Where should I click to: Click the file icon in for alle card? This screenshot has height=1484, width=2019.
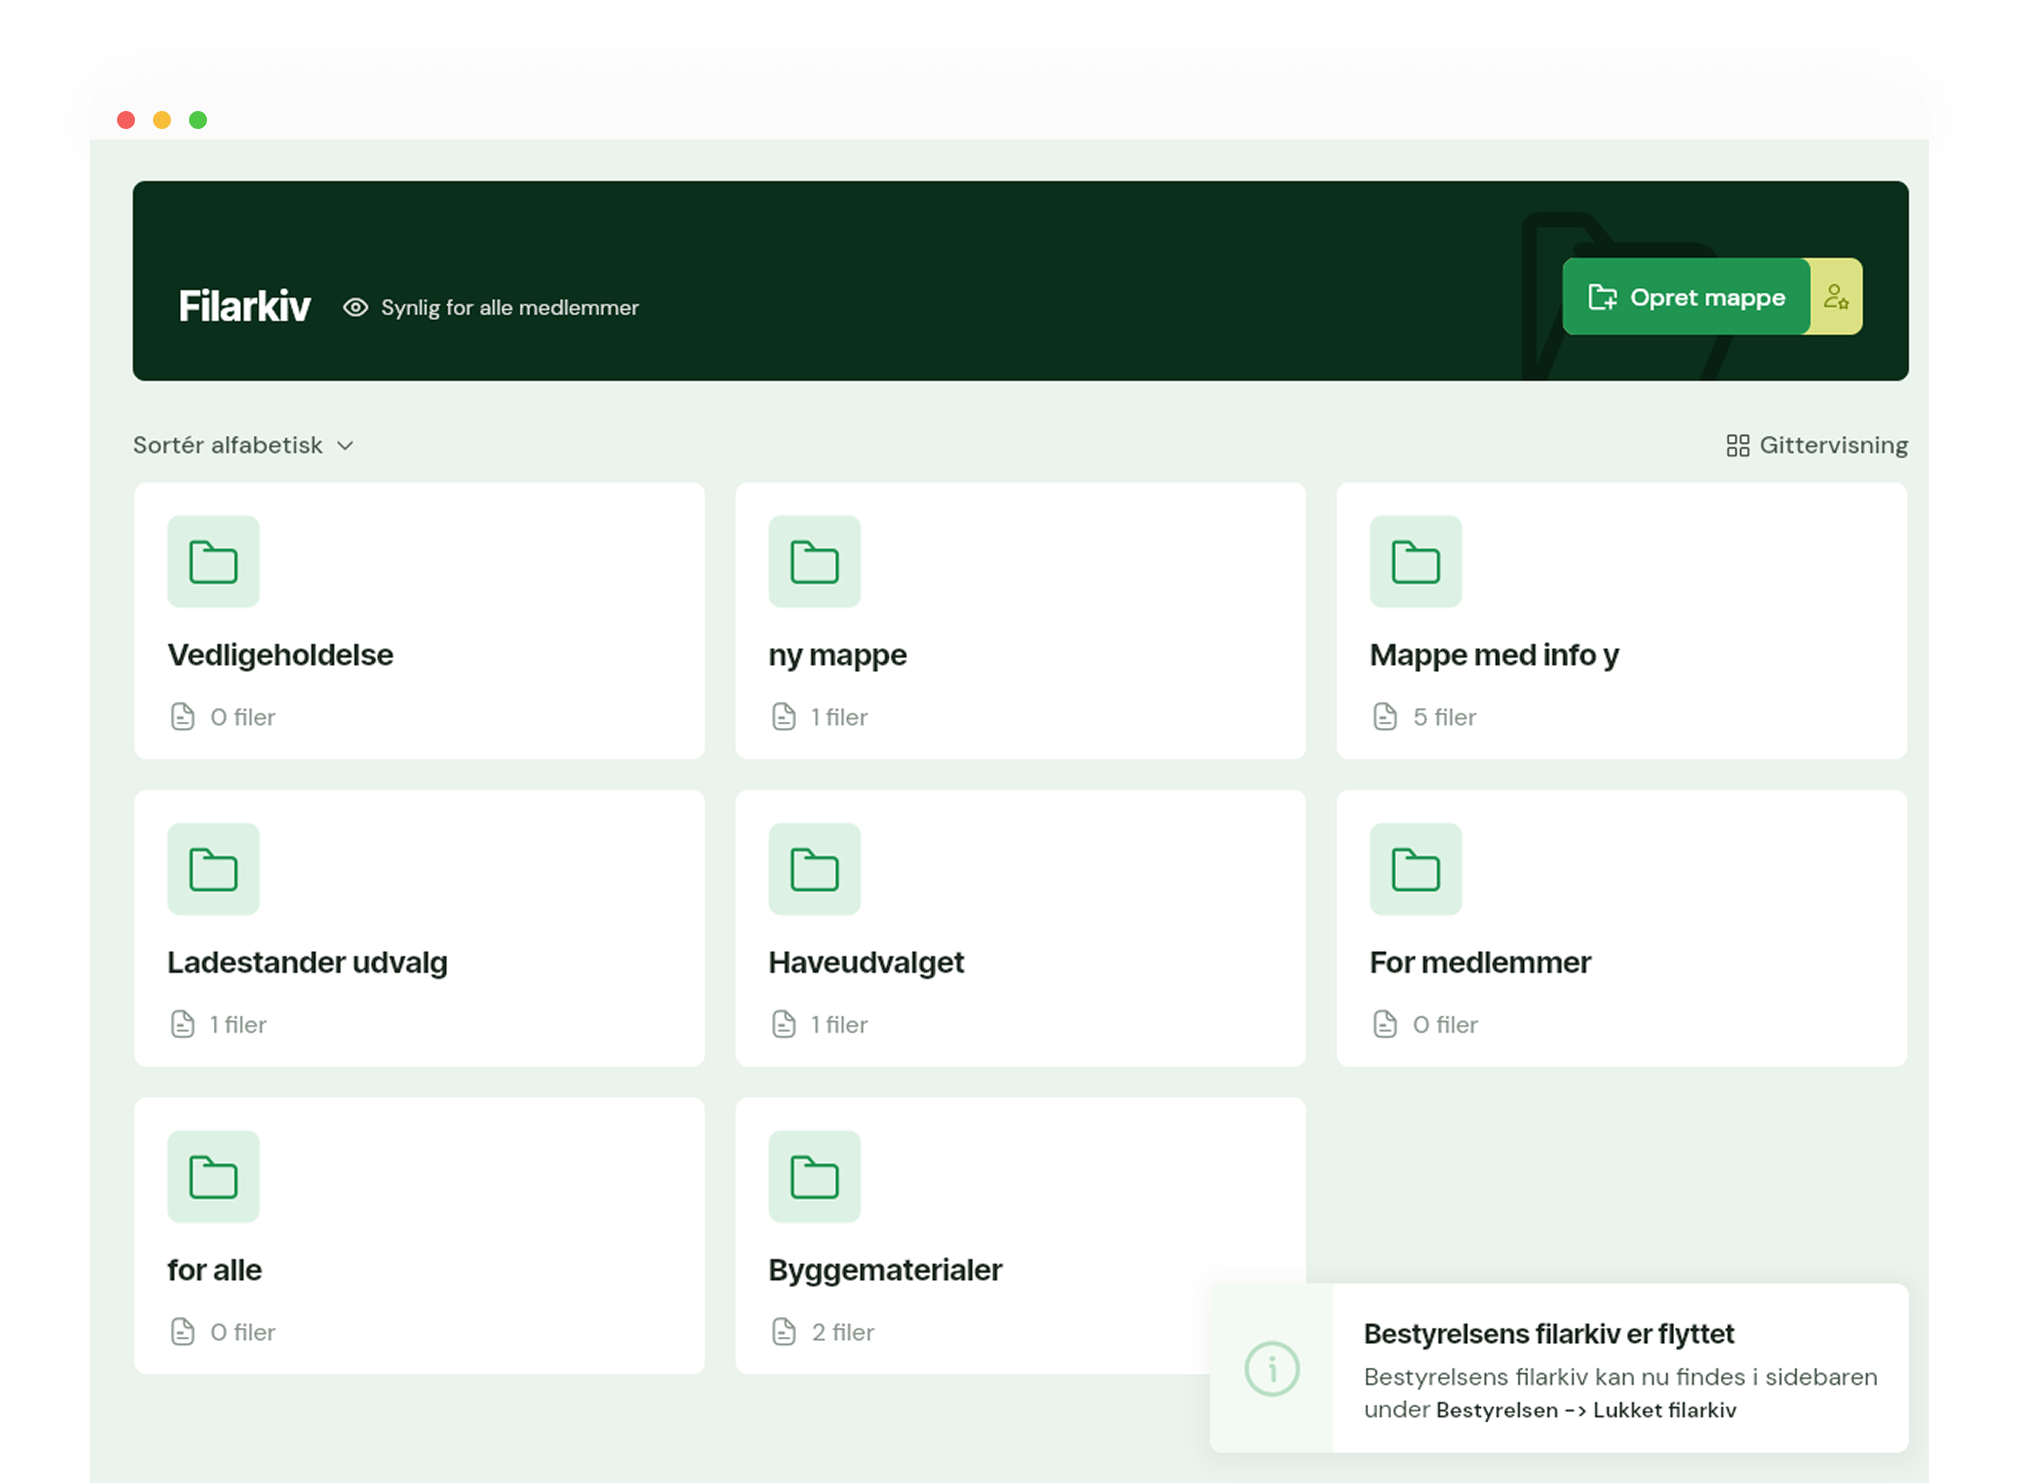click(182, 1332)
